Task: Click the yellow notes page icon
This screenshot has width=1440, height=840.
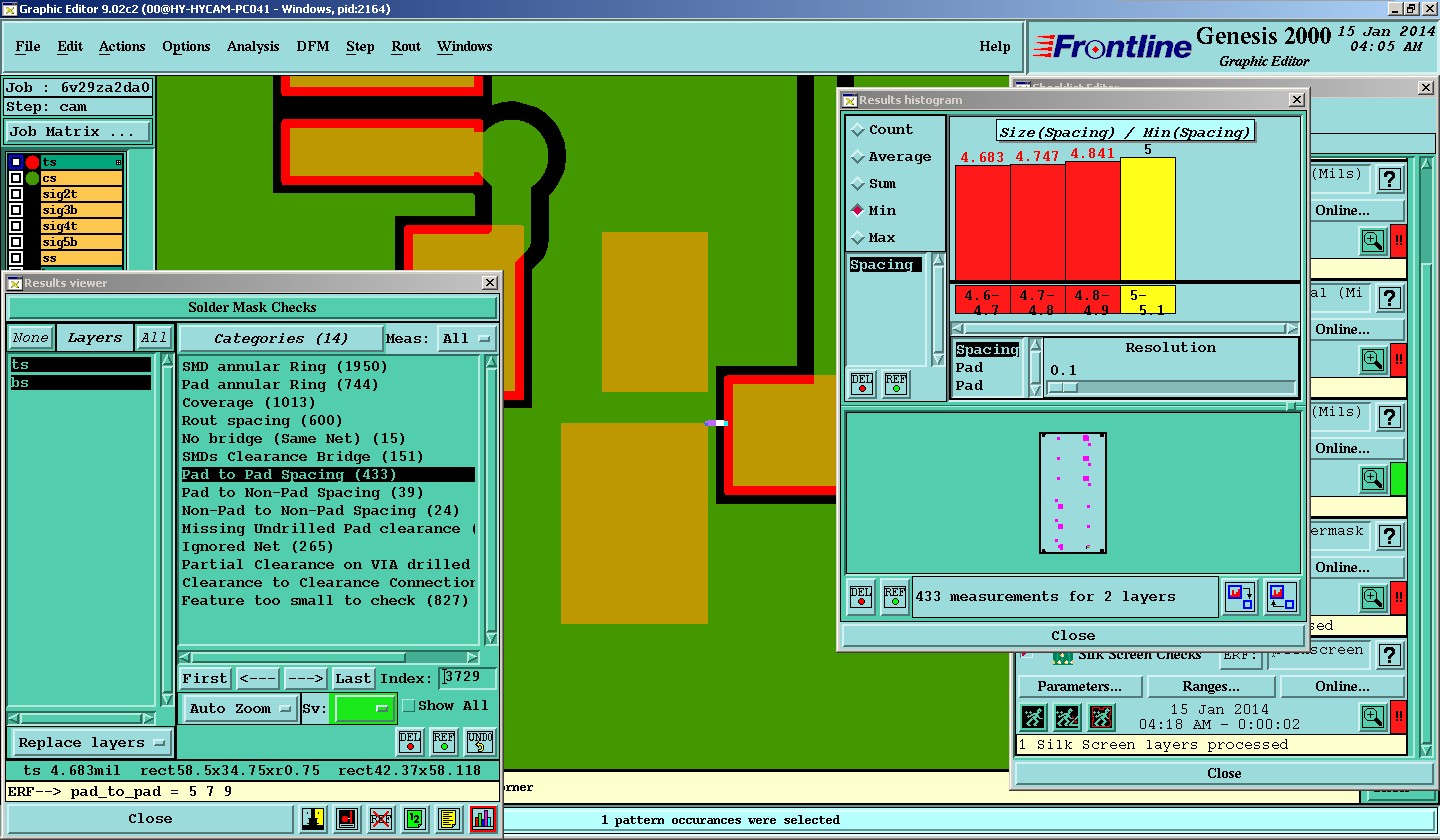Action: 449,819
